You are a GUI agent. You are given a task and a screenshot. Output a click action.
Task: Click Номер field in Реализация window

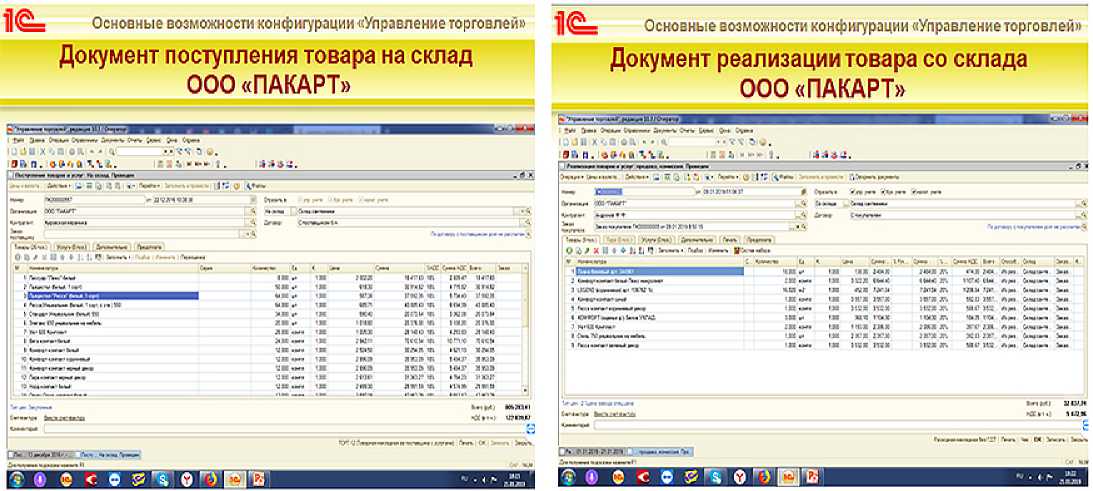(645, 192)
